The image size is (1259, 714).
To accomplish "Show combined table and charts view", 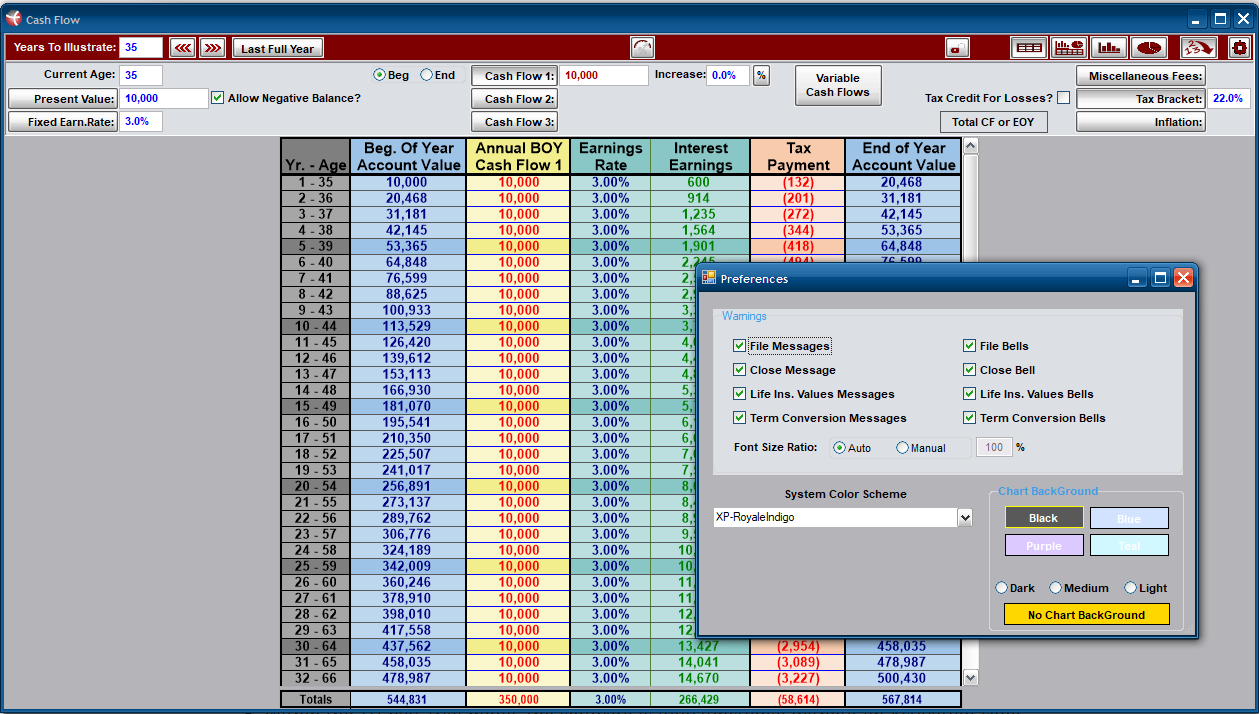I will point(1069,47).
